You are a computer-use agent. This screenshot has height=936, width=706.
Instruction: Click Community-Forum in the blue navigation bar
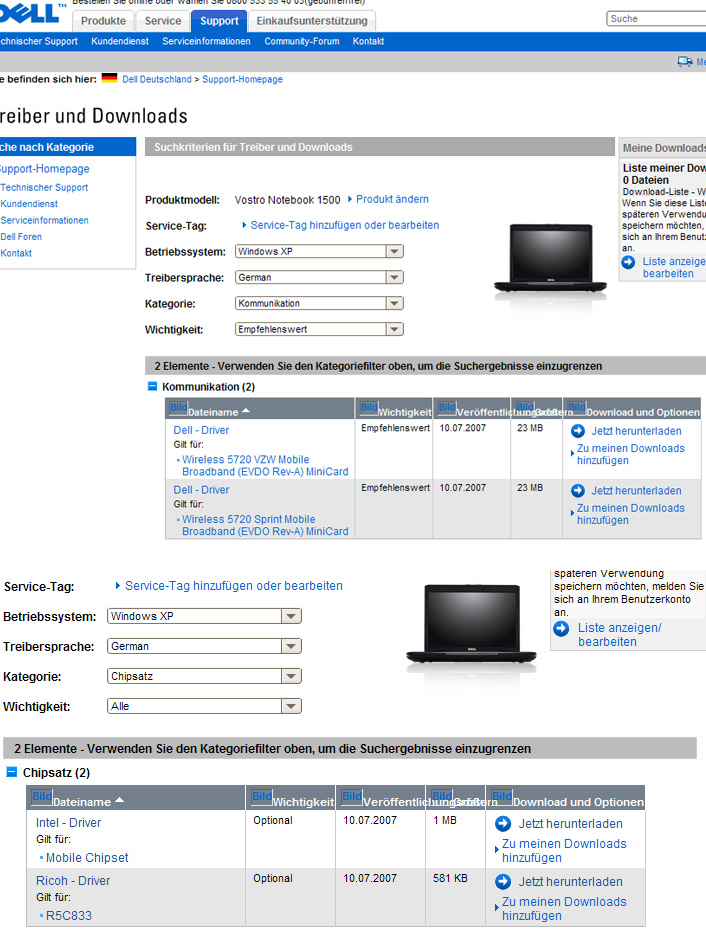(x=302, y=41)
